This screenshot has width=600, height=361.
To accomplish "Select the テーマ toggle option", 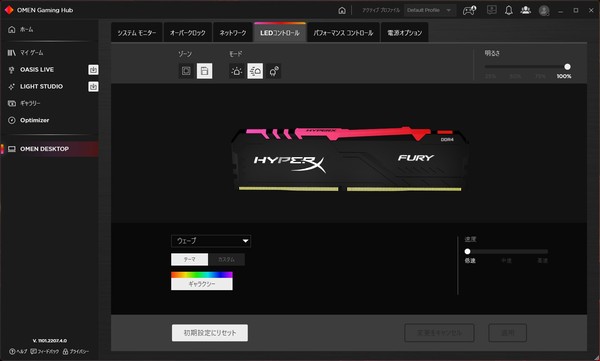I will pos(189,259).
